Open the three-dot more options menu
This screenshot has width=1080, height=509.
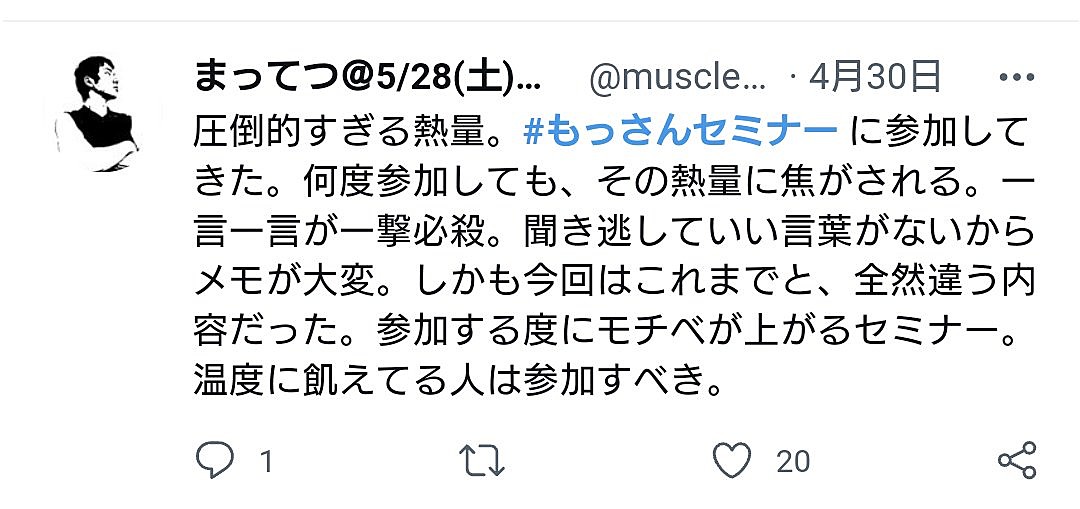(1017, 78)
